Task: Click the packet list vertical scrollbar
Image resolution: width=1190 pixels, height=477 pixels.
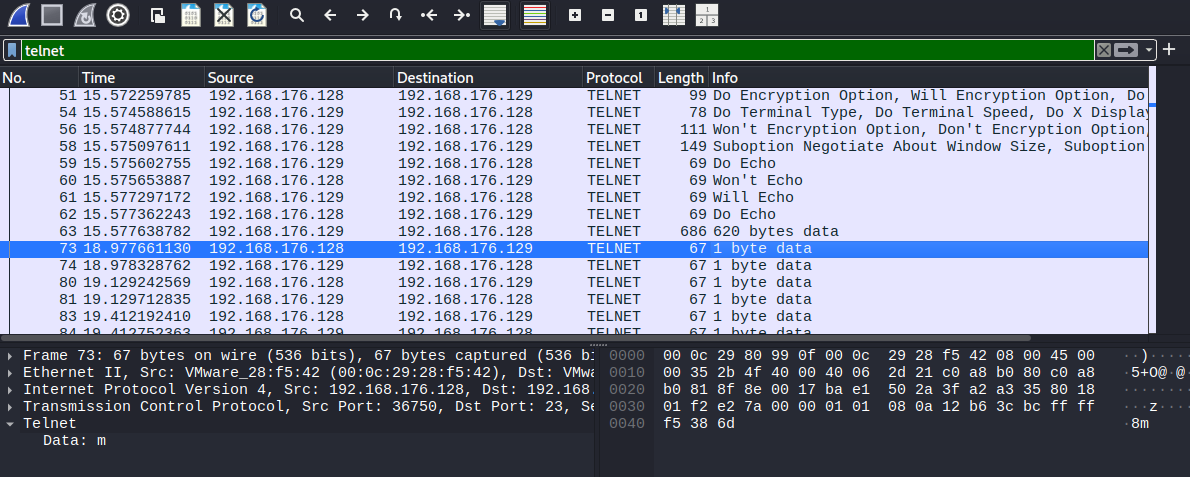Action: pyautogui.click(x=1152, y=201)
